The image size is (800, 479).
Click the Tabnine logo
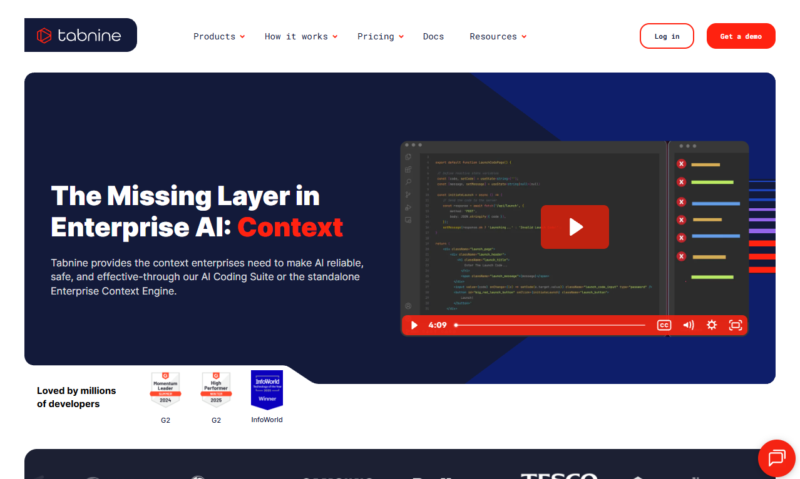coord(80,35)
